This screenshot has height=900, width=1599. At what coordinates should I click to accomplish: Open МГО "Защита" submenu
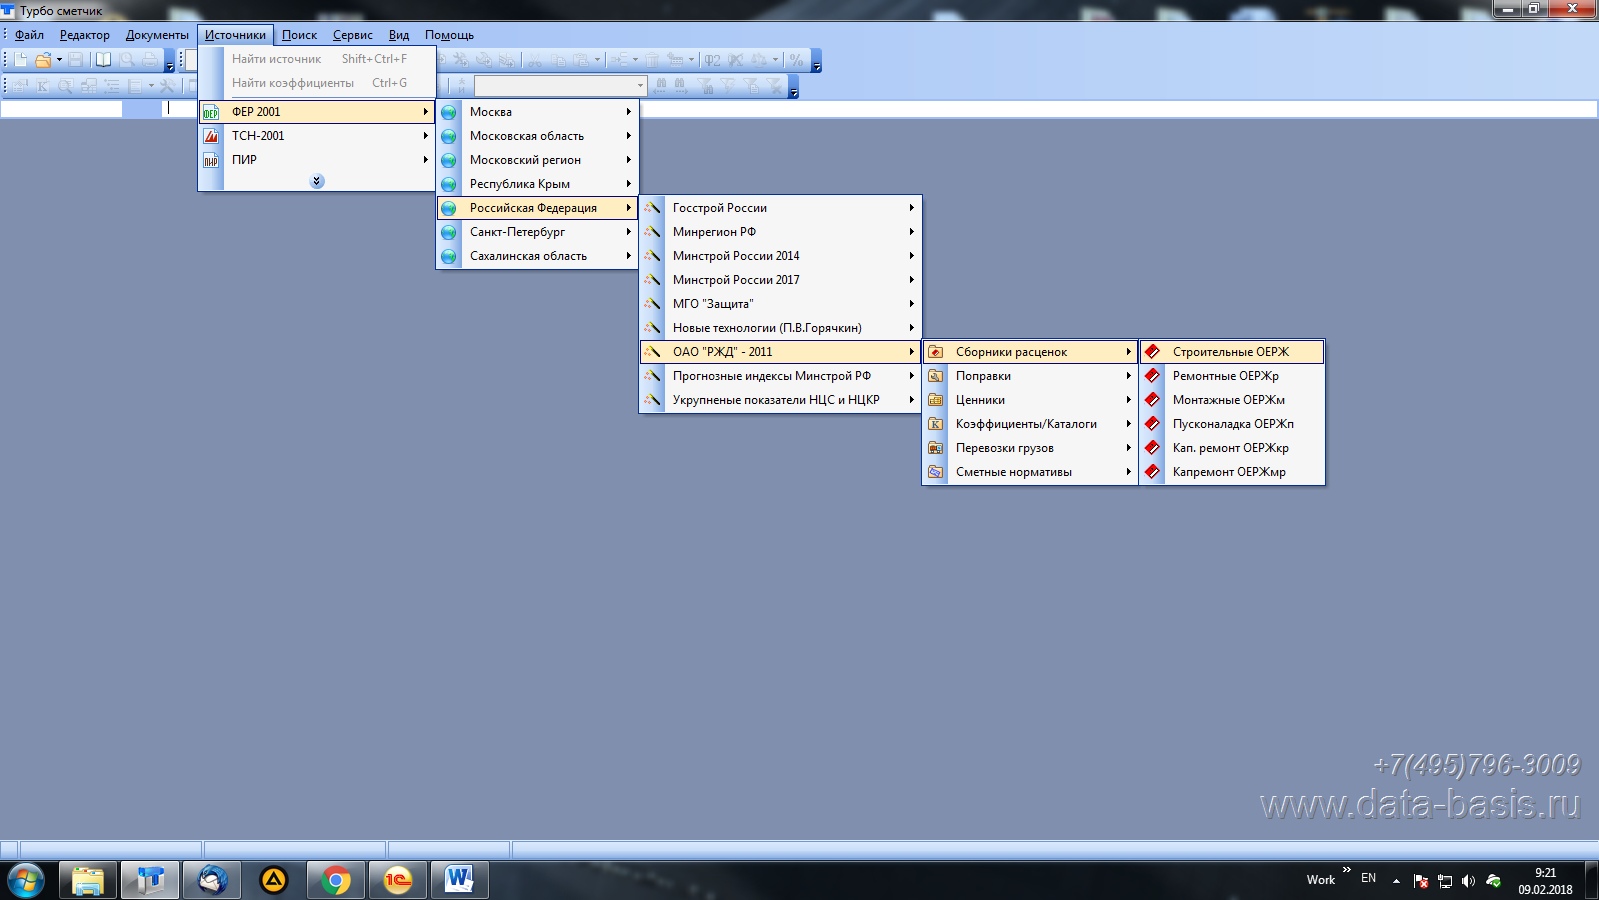[780, 304]
